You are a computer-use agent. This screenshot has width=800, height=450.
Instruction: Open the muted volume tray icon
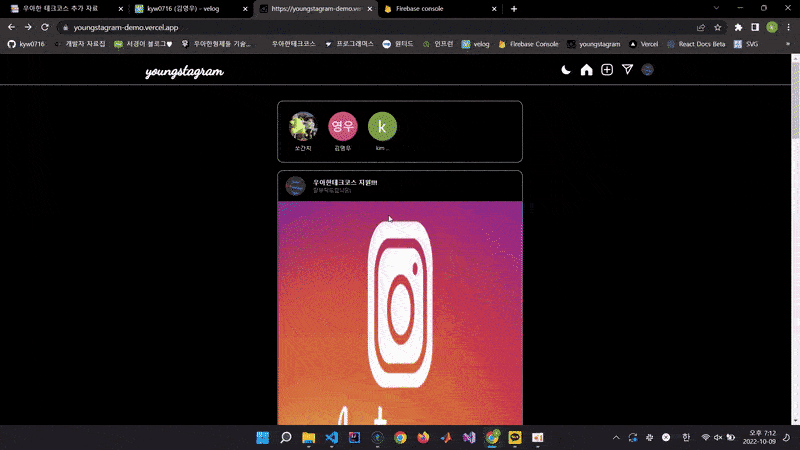pos(718,437)
